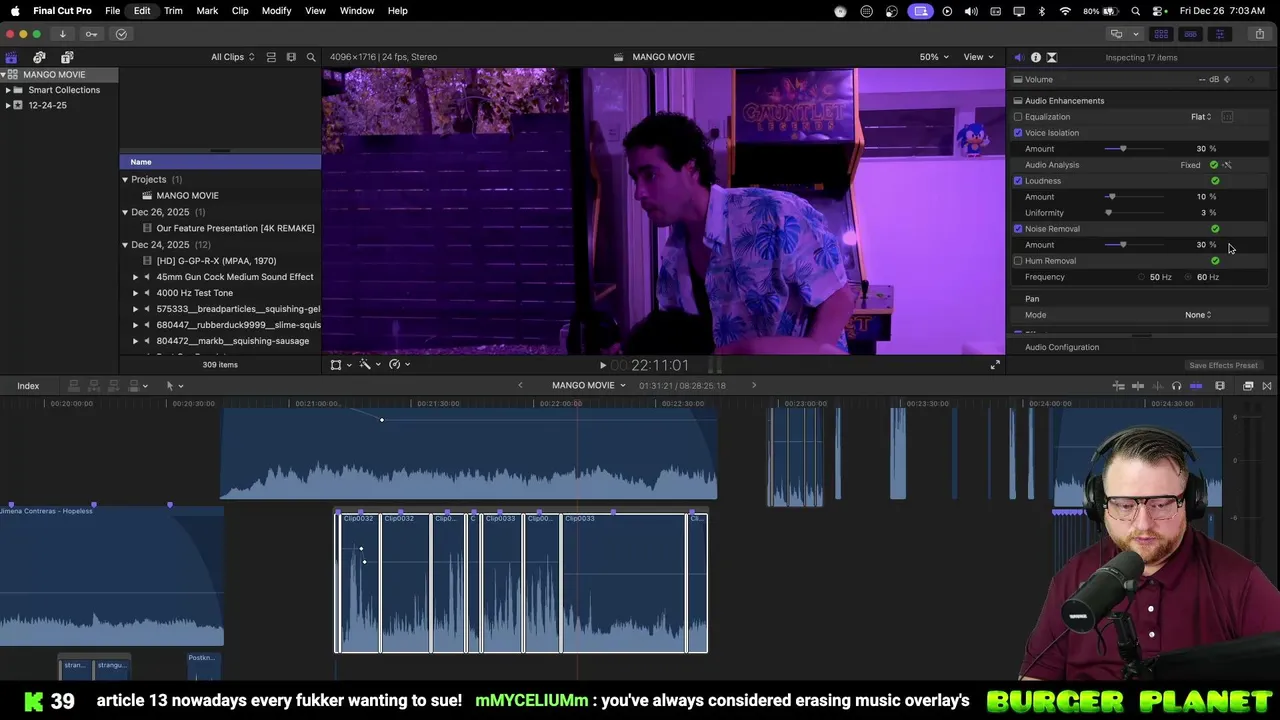
Task: Uncheck the Loudness checkbox
Action: click(1018, 181)
